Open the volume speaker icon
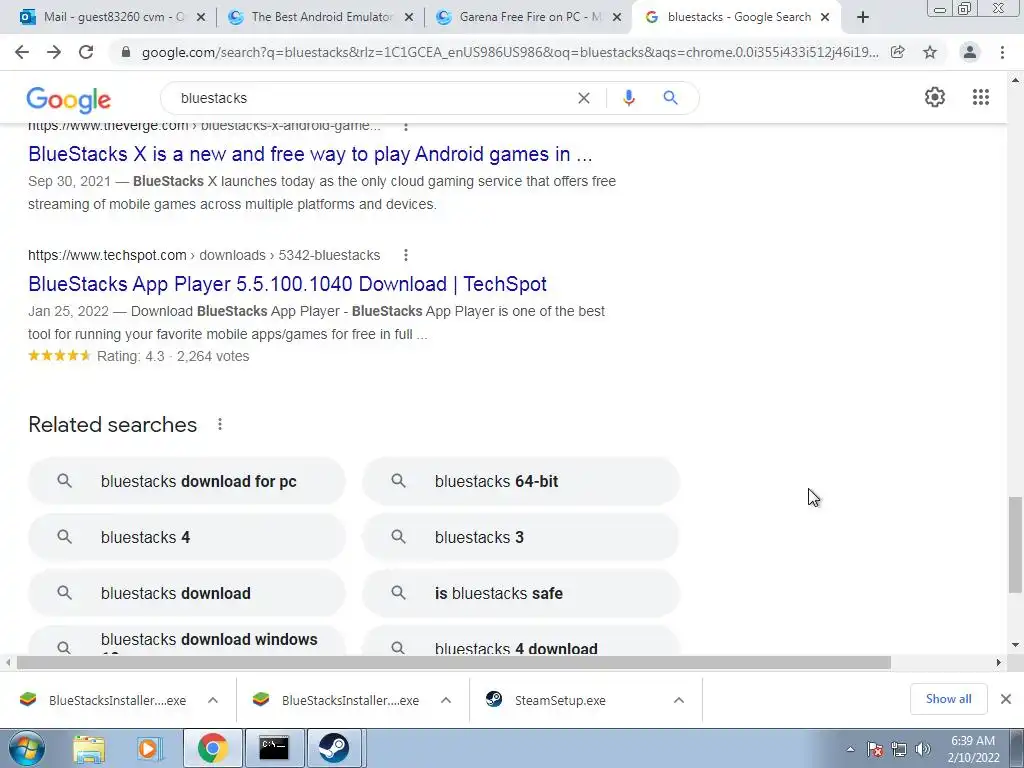The image size is (1024, 768). tap(923, 749)
